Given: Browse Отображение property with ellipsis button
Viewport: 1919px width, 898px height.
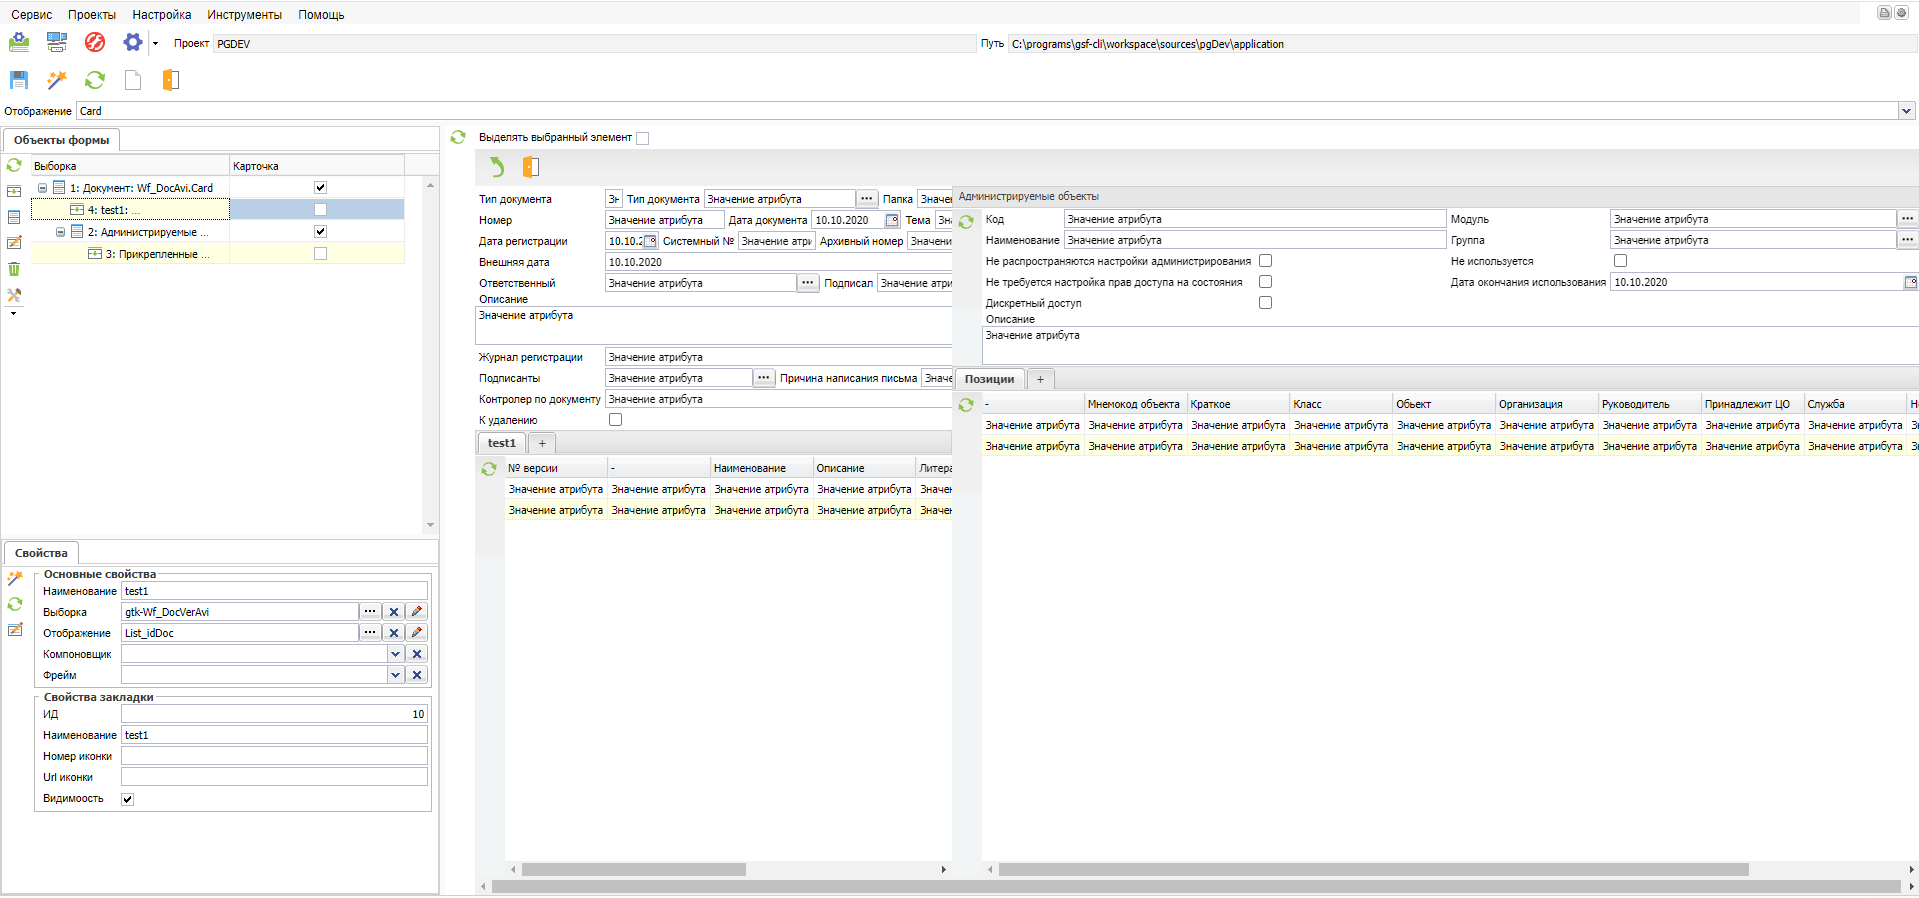Looking at the screenshot, I should pyautogui.click(x=370, y=633).
